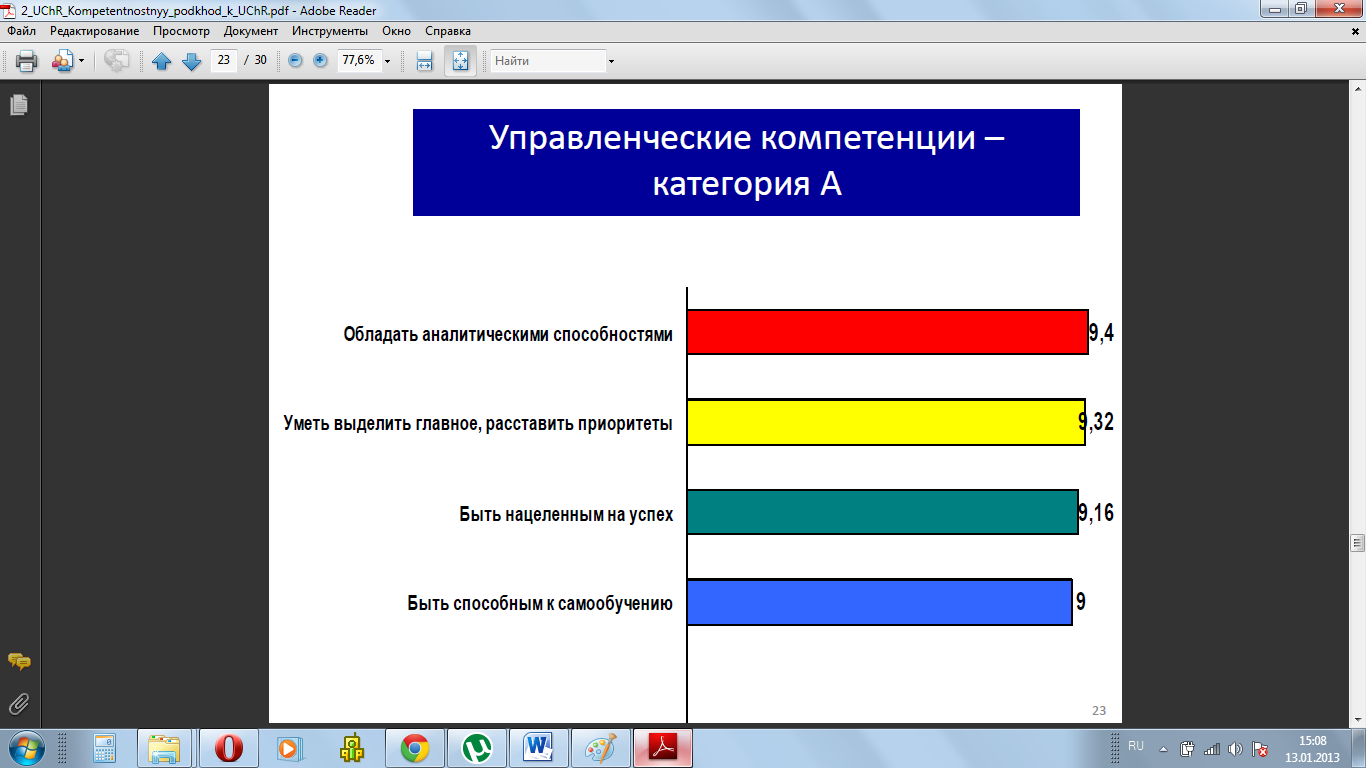1366x768 pixels.
Task: Open Calculator from the taskbar
Action: point(103,748)
